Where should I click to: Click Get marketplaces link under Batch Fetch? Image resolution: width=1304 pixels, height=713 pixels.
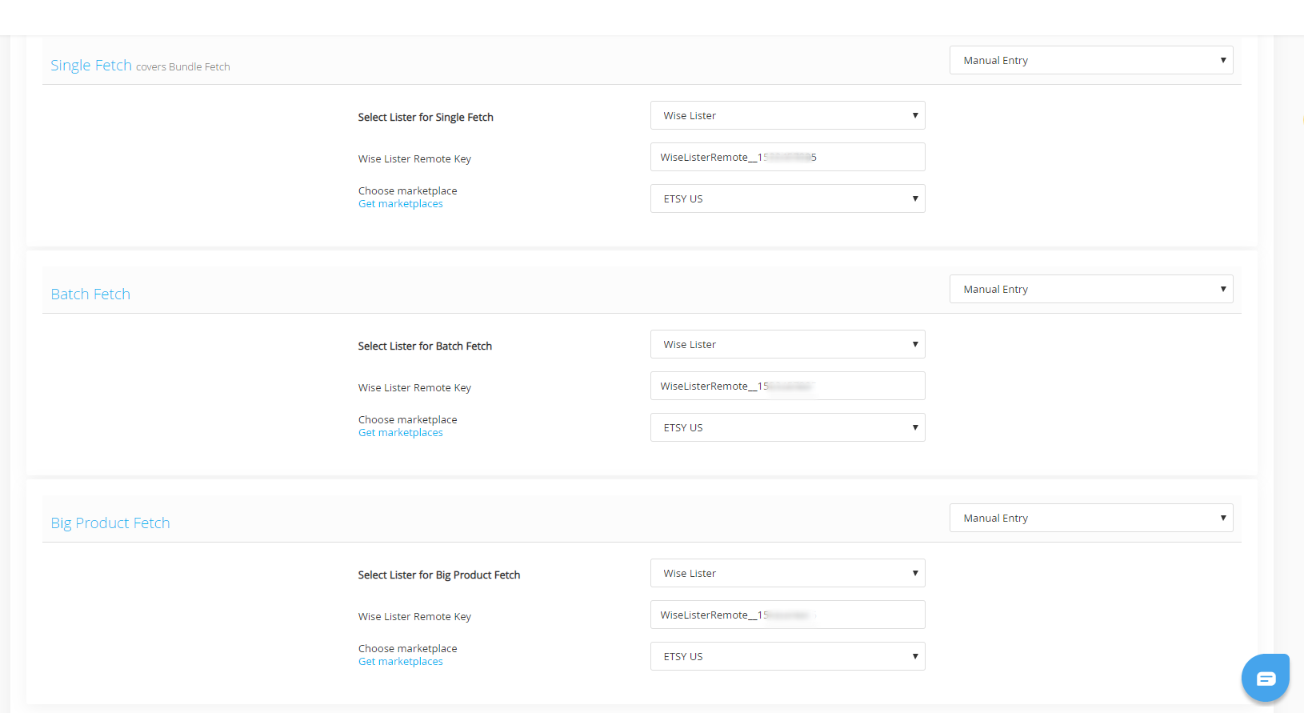tap(400, 433)
